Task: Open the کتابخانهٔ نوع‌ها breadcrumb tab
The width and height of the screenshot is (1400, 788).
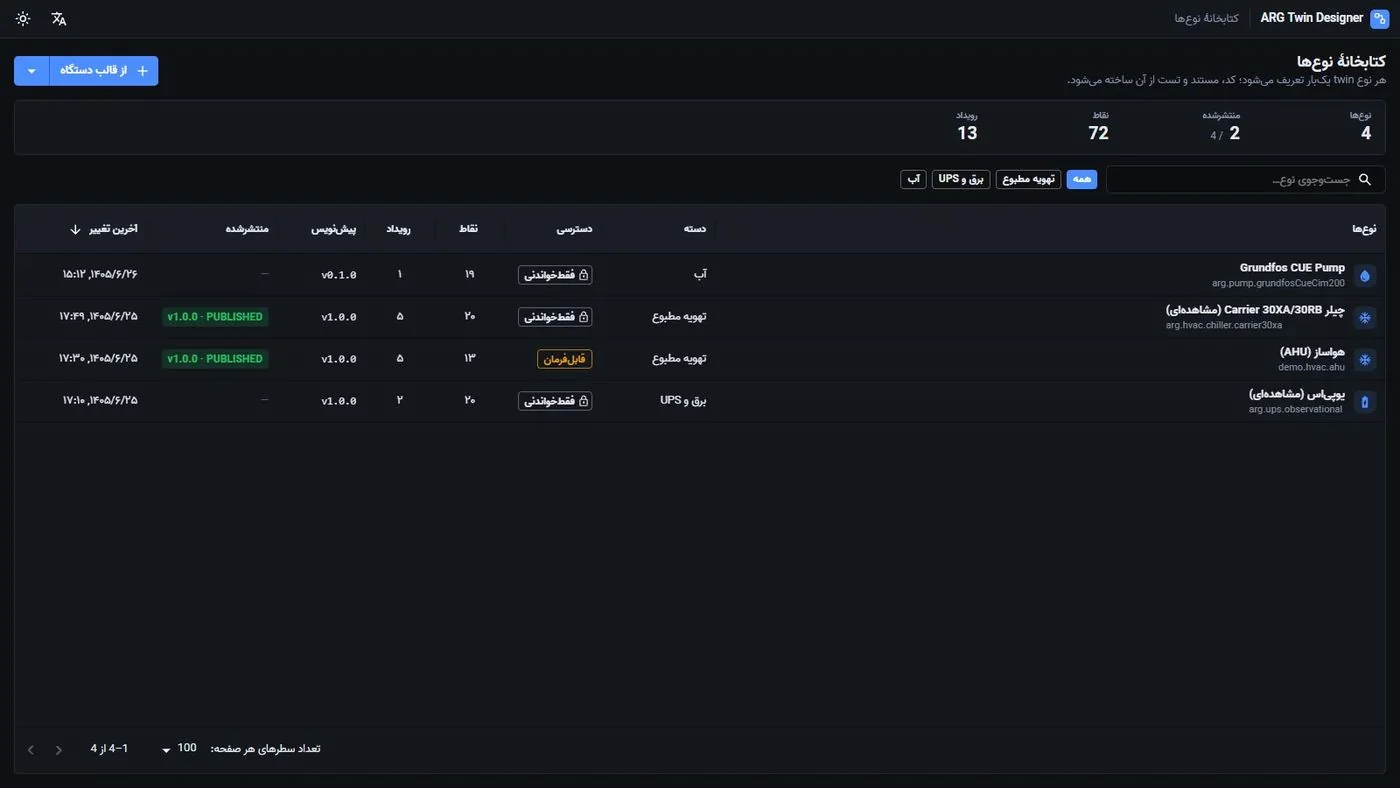Action: click(1206, 19)
